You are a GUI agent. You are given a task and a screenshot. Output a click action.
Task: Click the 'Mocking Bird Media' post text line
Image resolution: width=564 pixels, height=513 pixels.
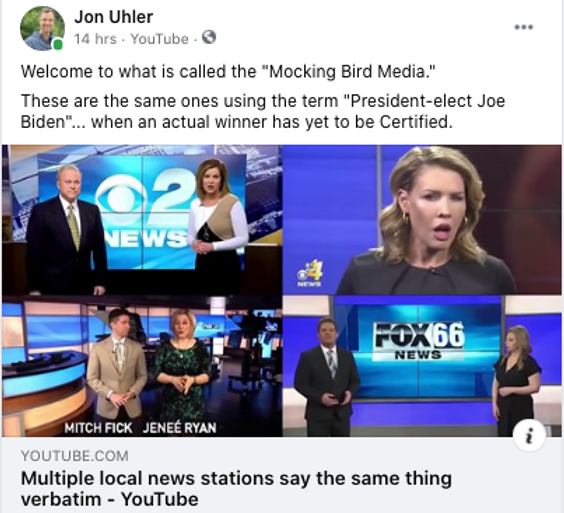coord(228,71)
